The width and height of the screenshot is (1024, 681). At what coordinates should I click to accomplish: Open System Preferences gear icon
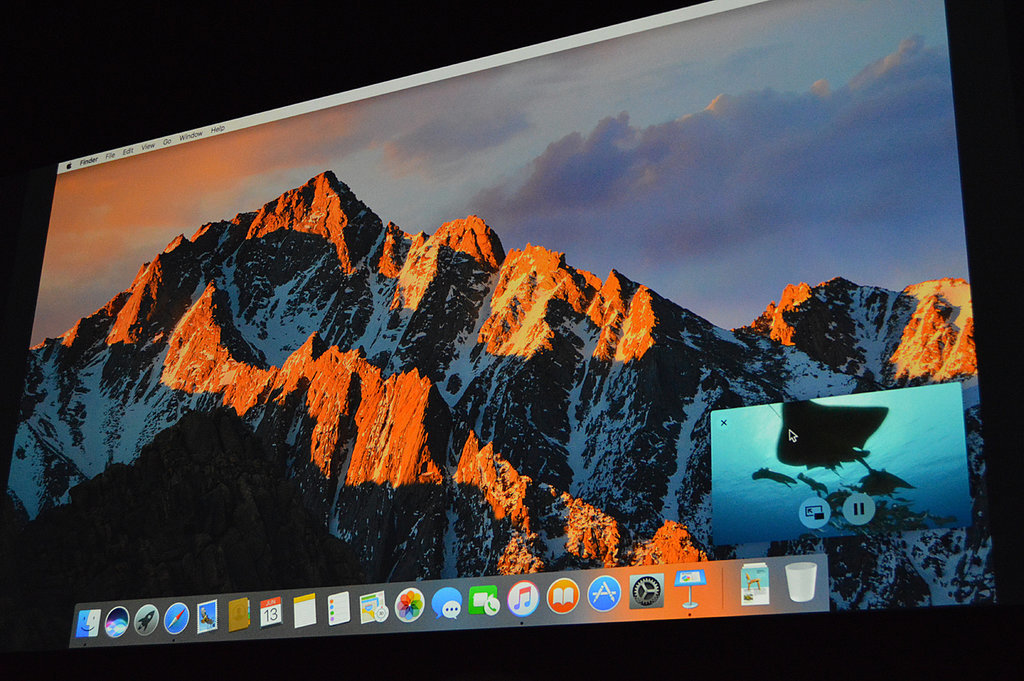pyautogui.click(x=647, y=591)
